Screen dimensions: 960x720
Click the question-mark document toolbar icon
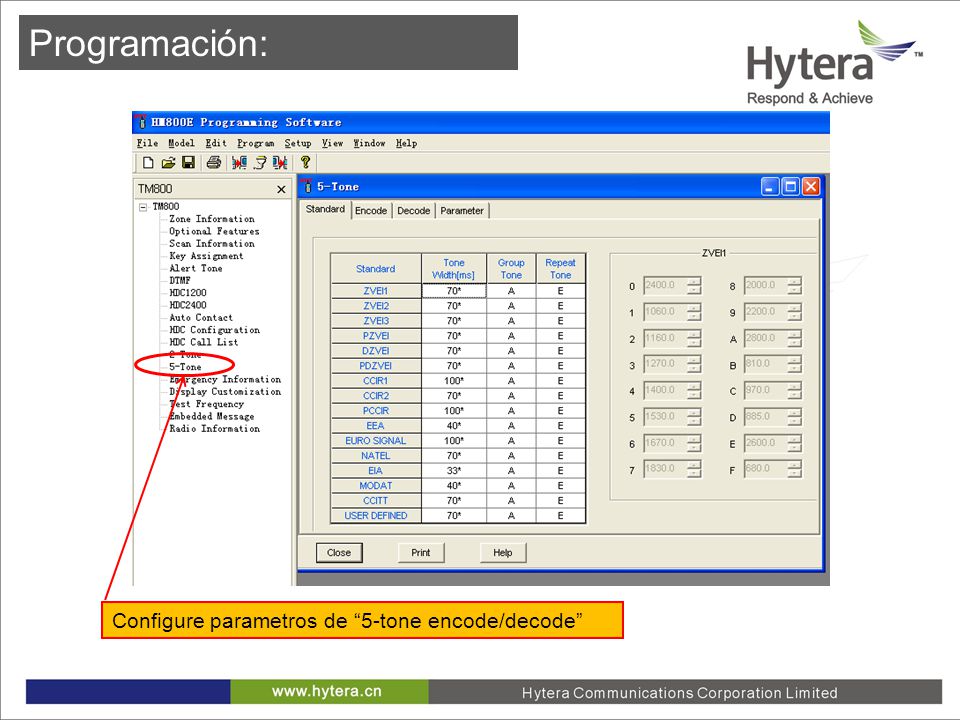(x=260, y=163)
